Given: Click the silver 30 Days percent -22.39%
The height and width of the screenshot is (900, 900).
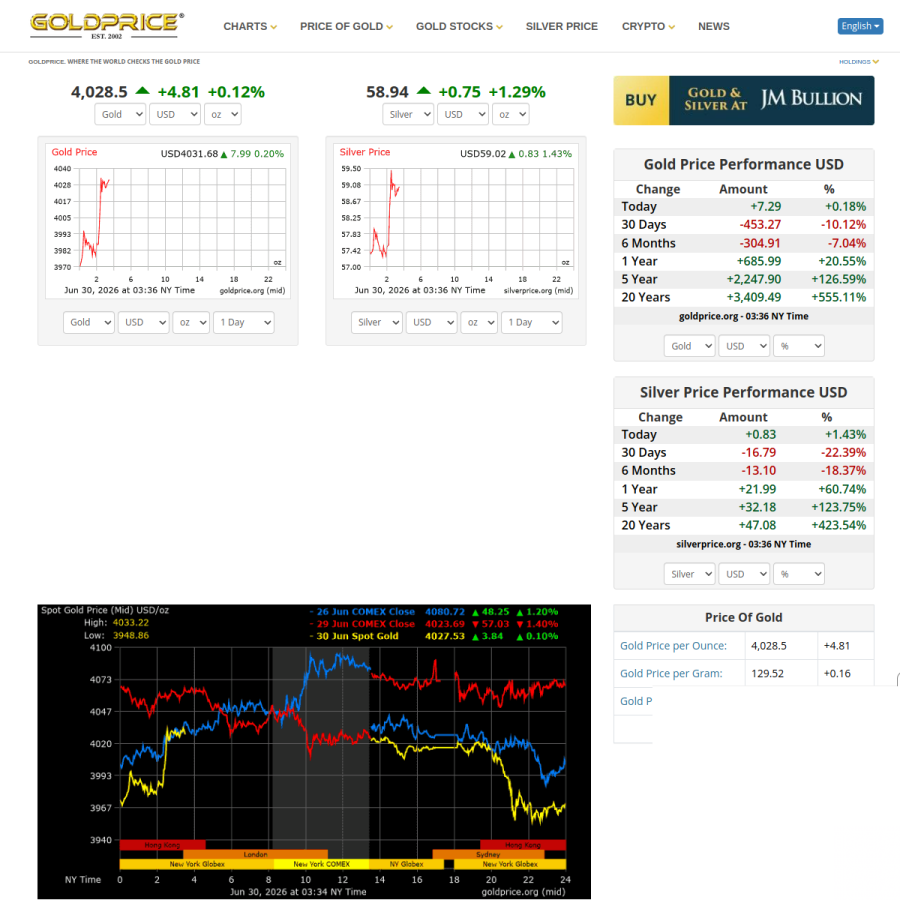Looking at the screenshot, I should click(843, 452).
